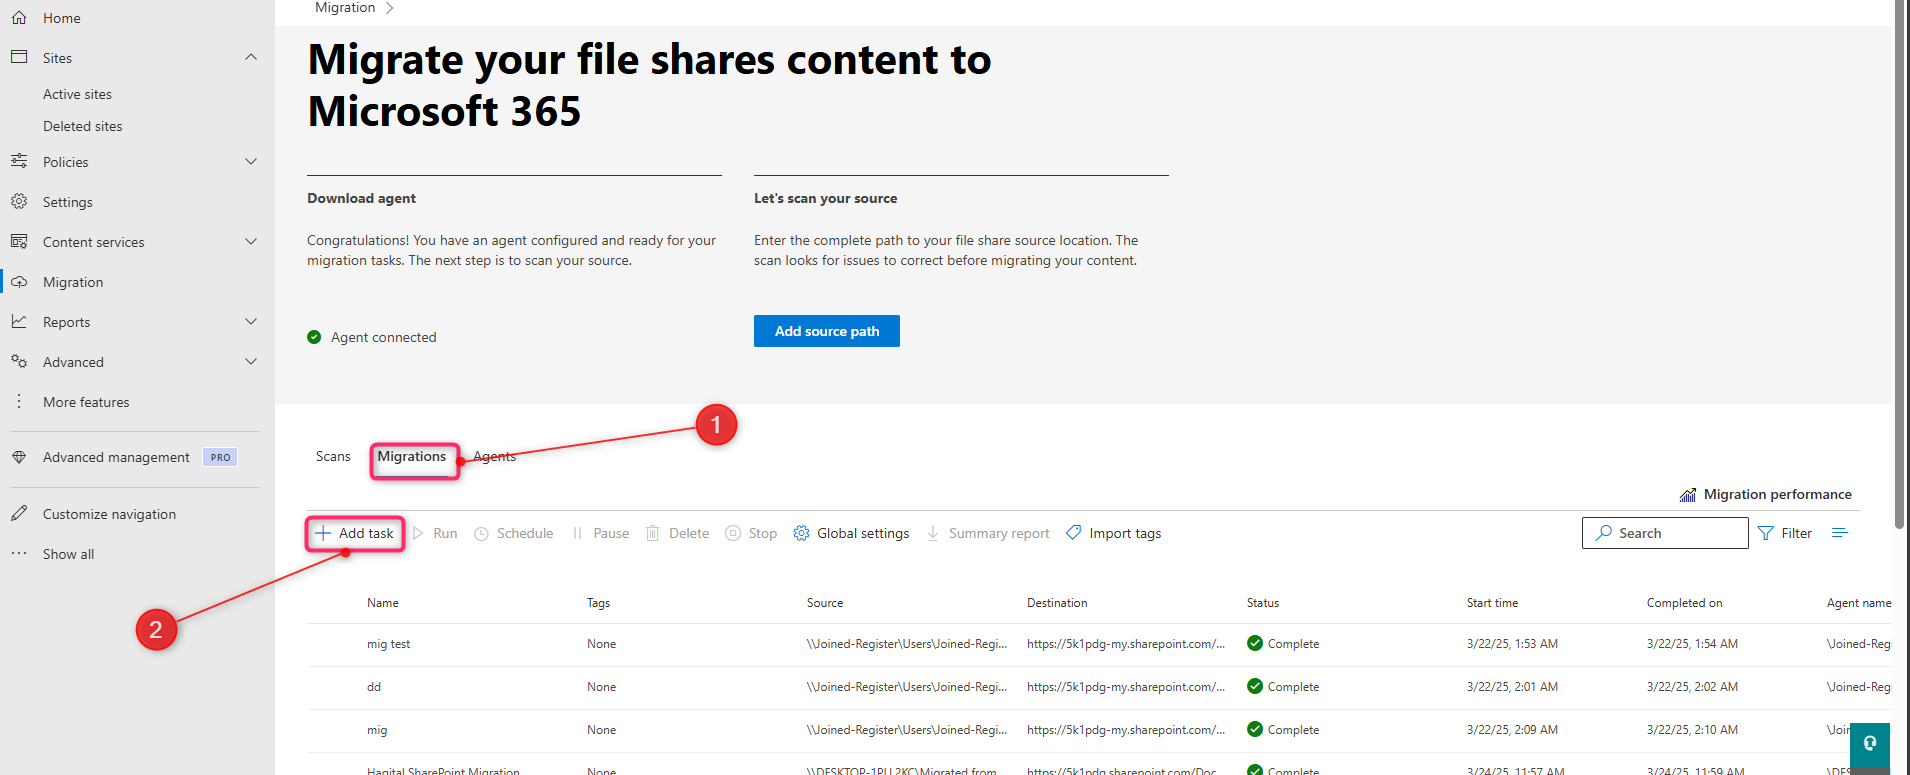Sort by the Start time column header
This screenshot has width=1910, height=775.
1492,603
